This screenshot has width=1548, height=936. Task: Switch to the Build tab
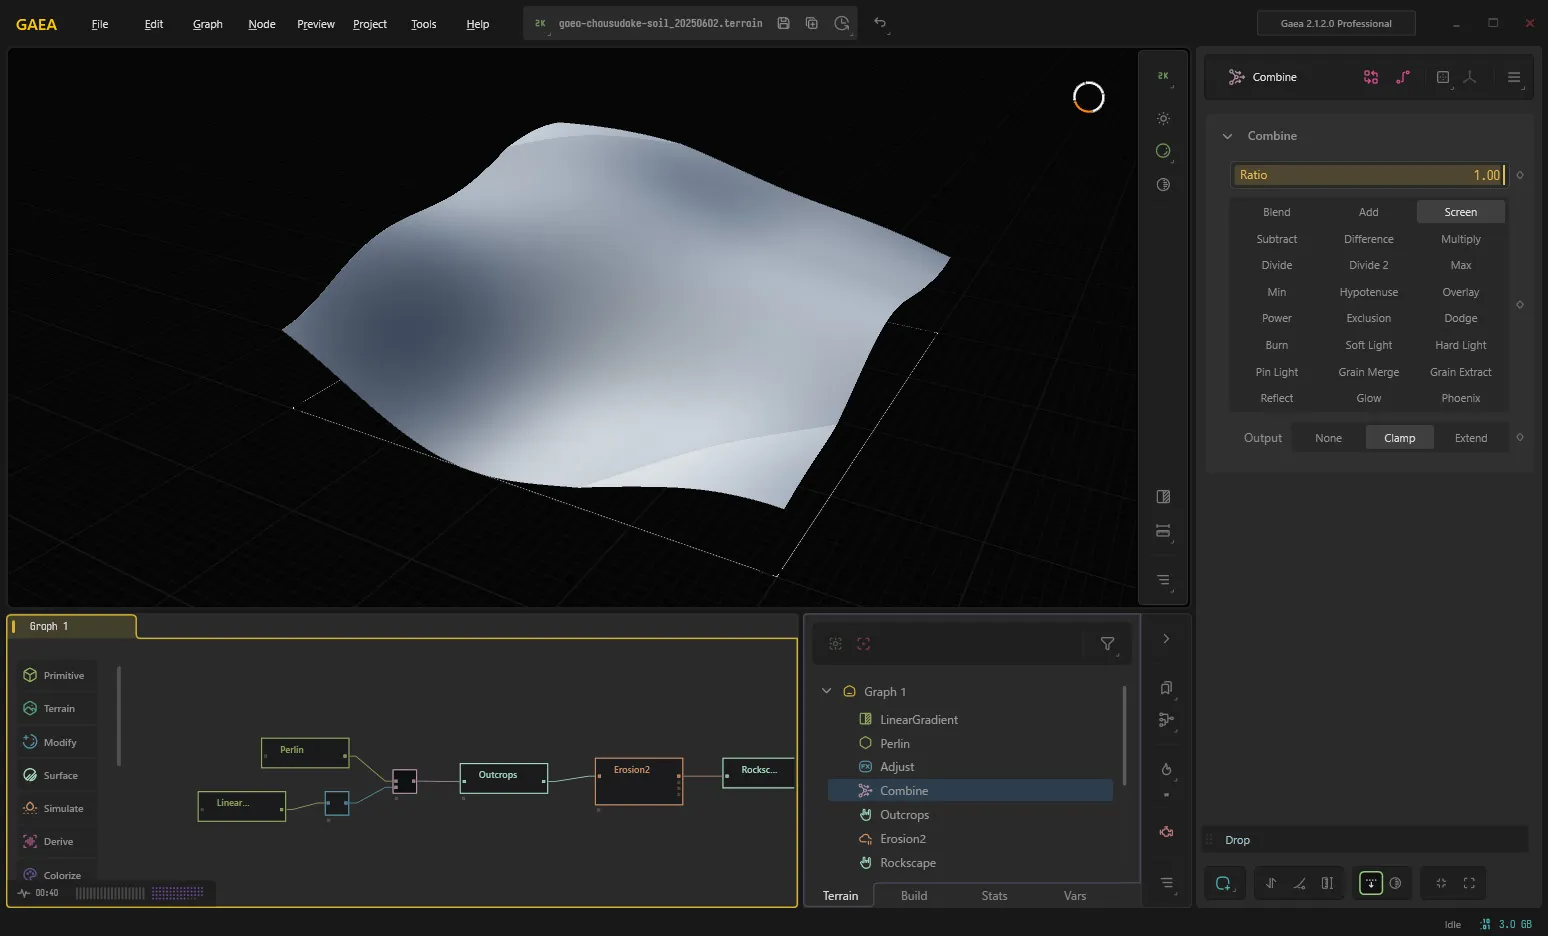tap(914, 896)
